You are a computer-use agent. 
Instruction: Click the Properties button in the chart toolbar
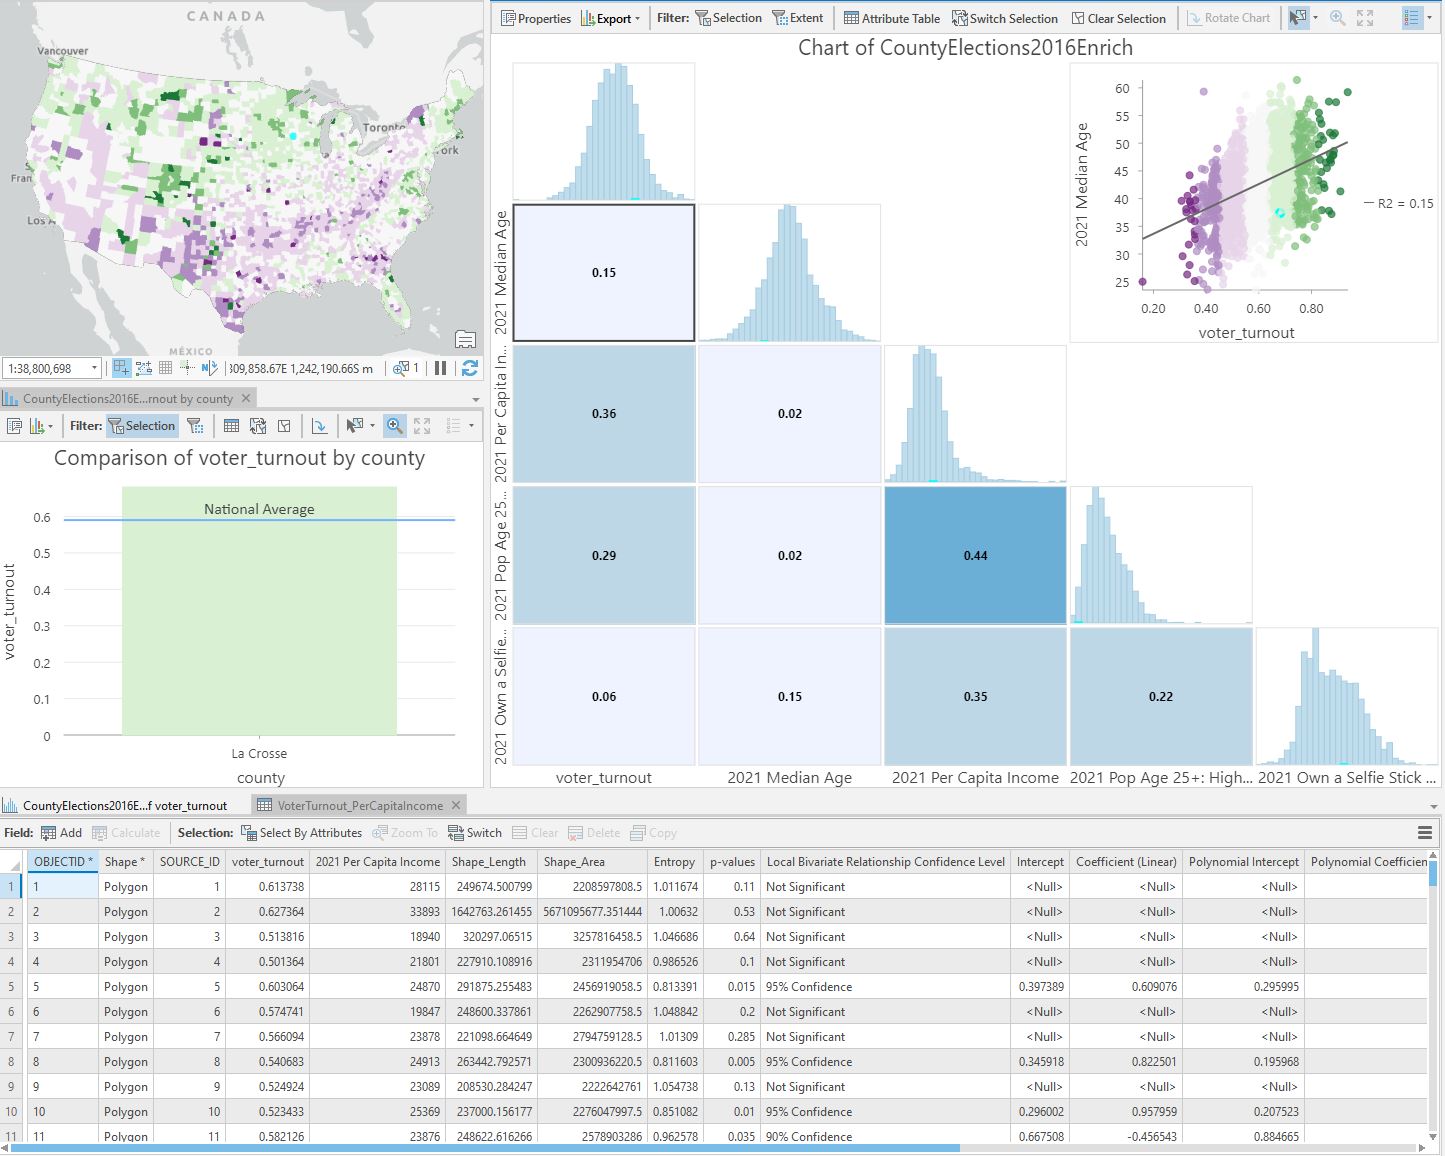pos(535,18)
